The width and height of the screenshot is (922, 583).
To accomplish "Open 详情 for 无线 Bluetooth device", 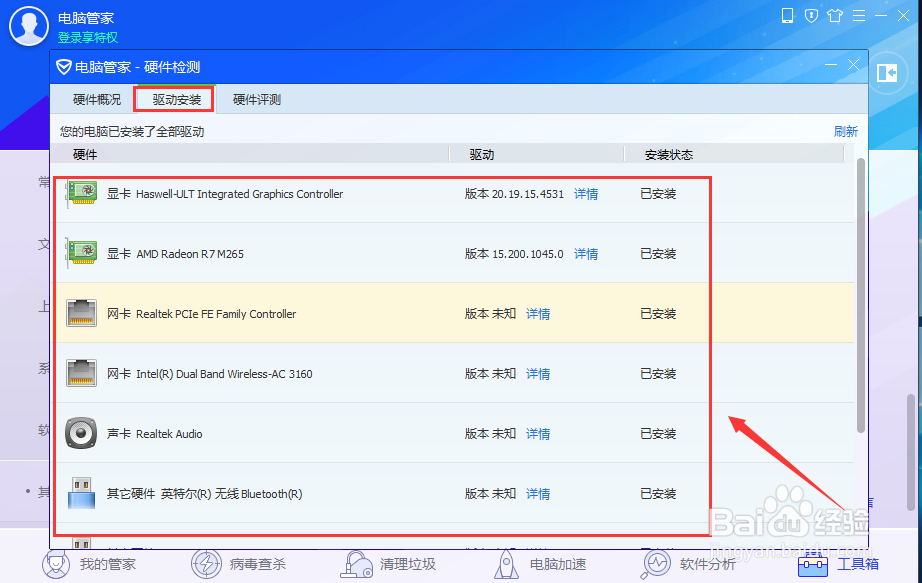I will tap(538, 494).
